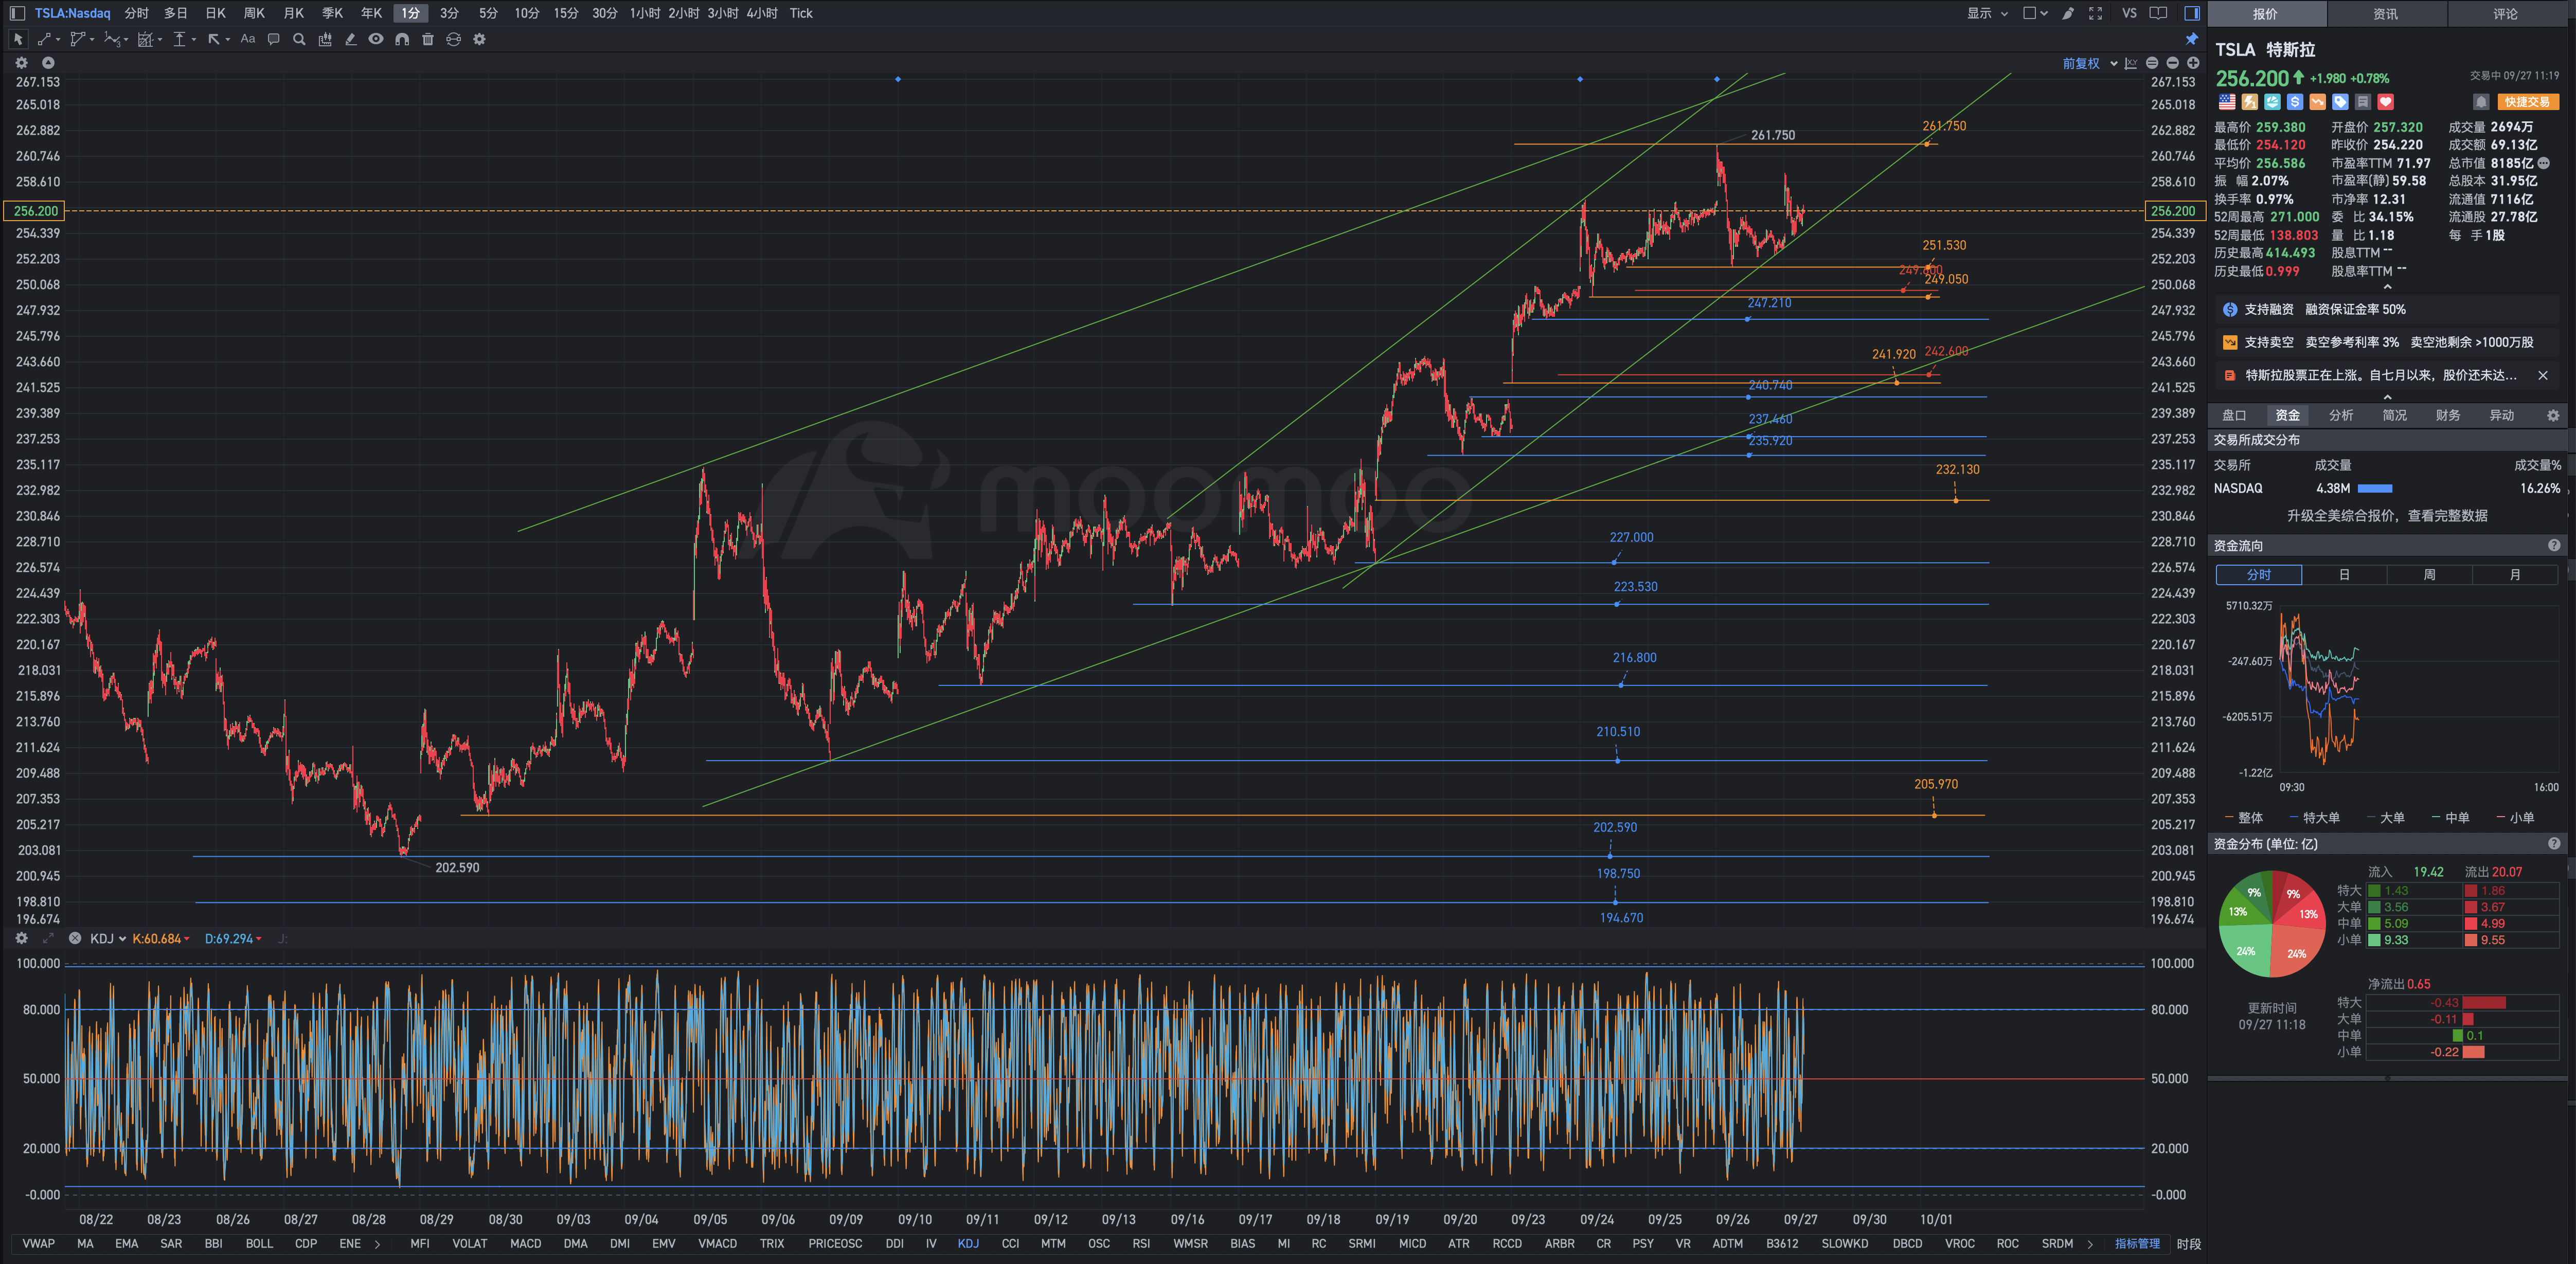The height and width of the screenshot is (1264, 2576).
Task: Remove the KDJ indicator with X
Action: click(75, 938)
